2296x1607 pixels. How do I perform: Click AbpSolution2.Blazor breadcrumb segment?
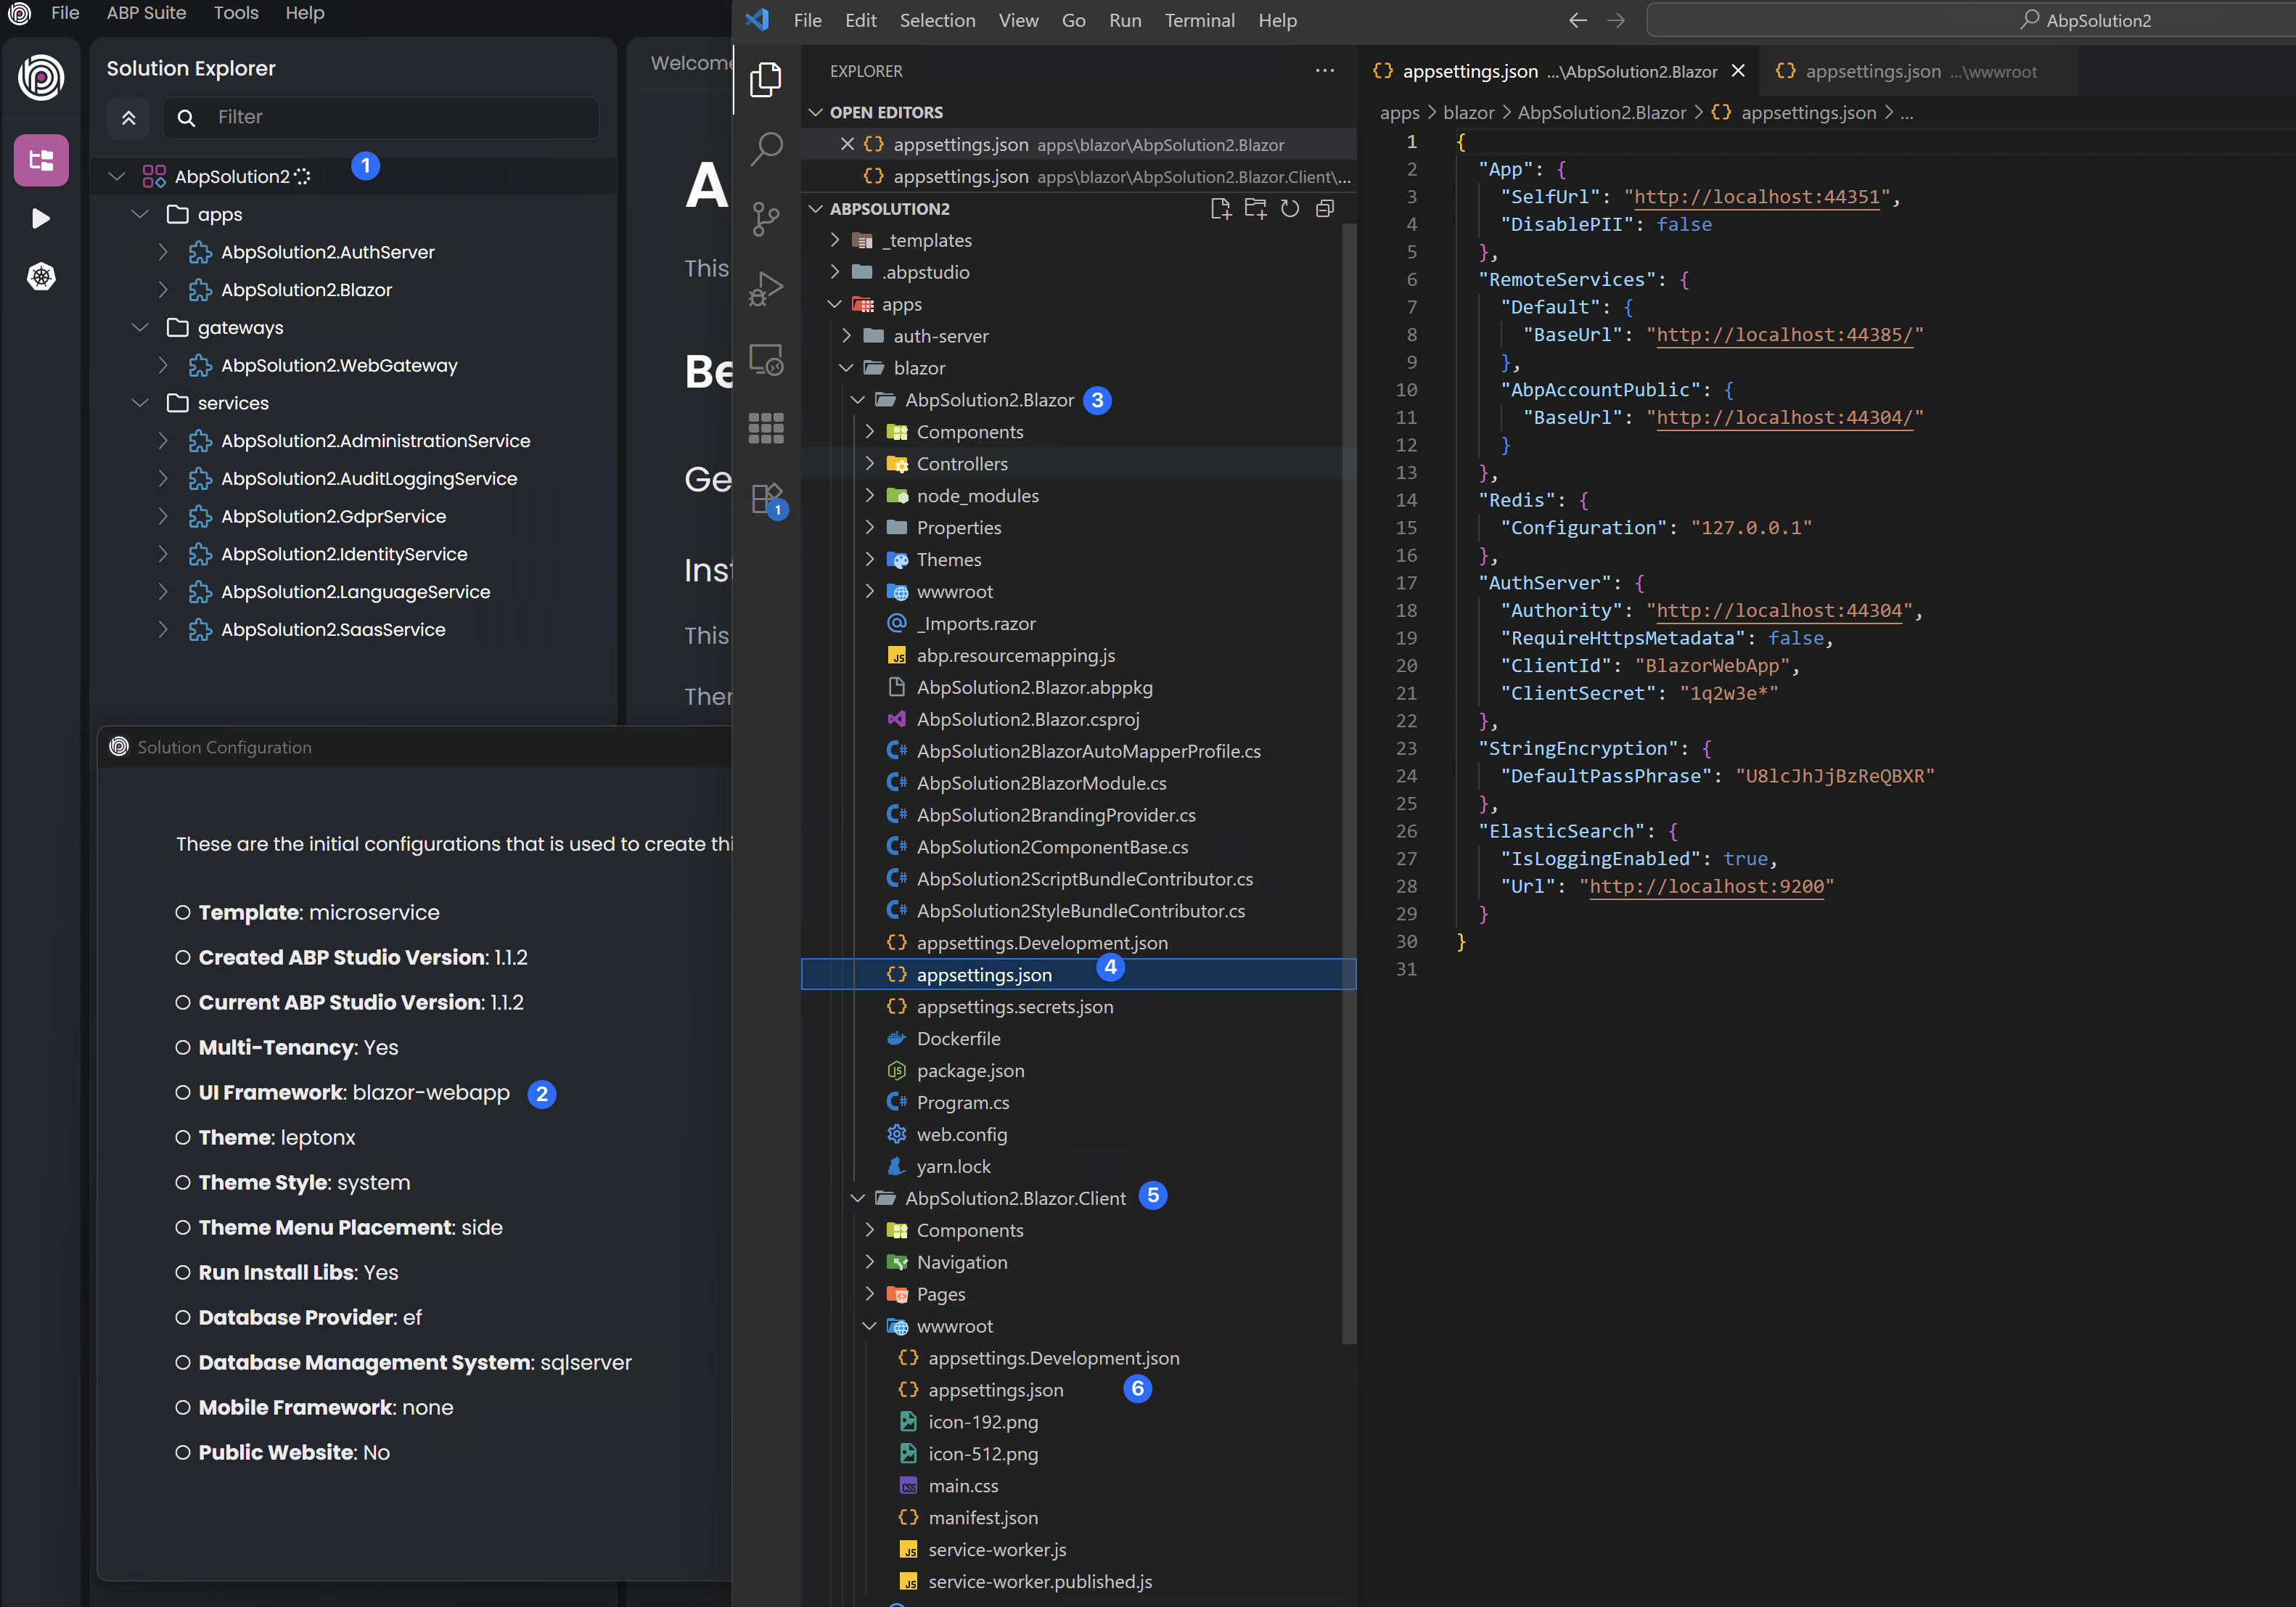[1602, 113]
